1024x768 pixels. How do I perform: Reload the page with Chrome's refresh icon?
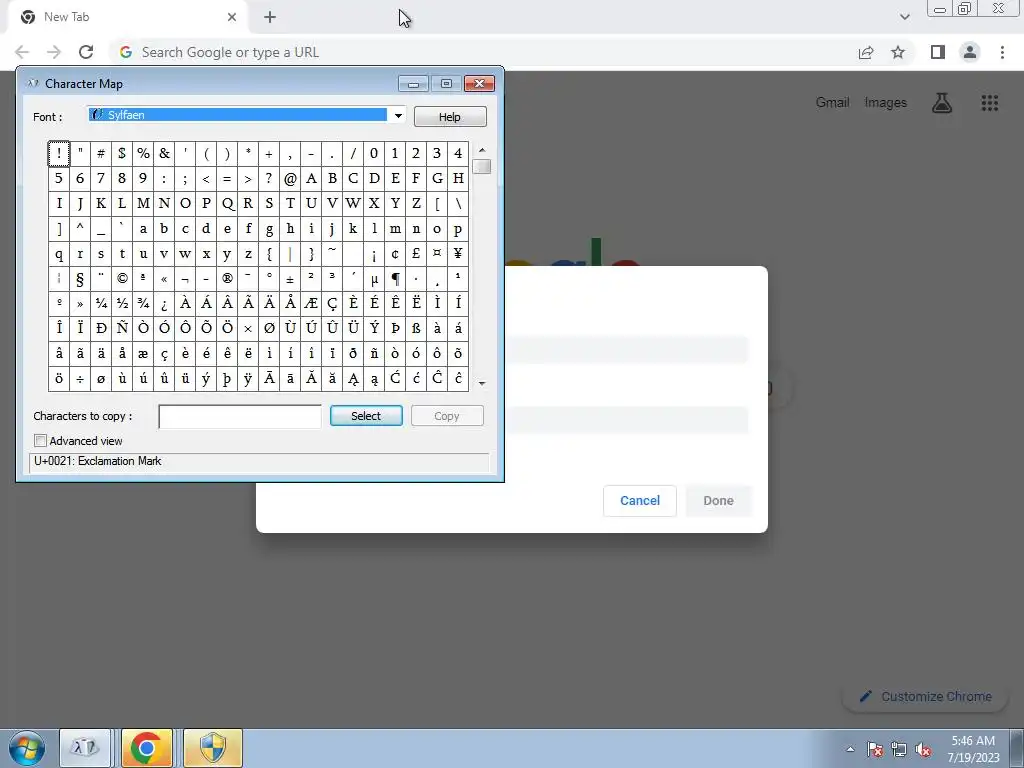[86, 52]
